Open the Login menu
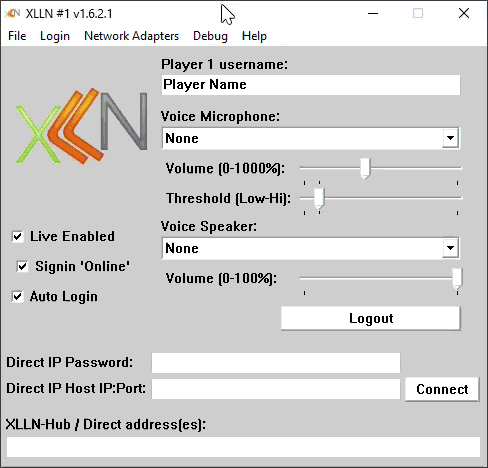 (55, 36)
